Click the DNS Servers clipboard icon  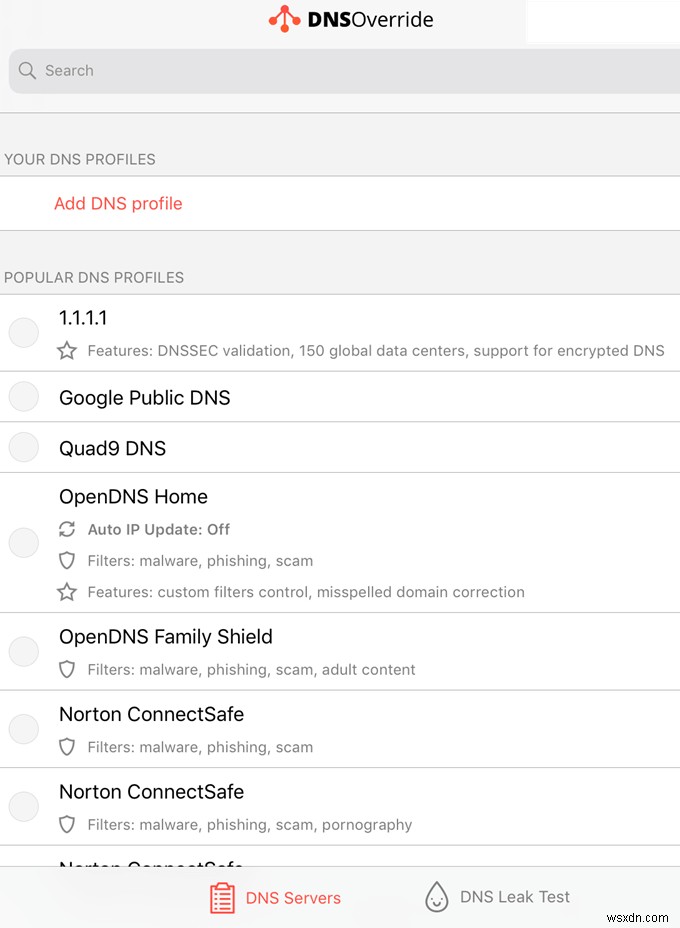pyautogui.click(x=222, y=897)
